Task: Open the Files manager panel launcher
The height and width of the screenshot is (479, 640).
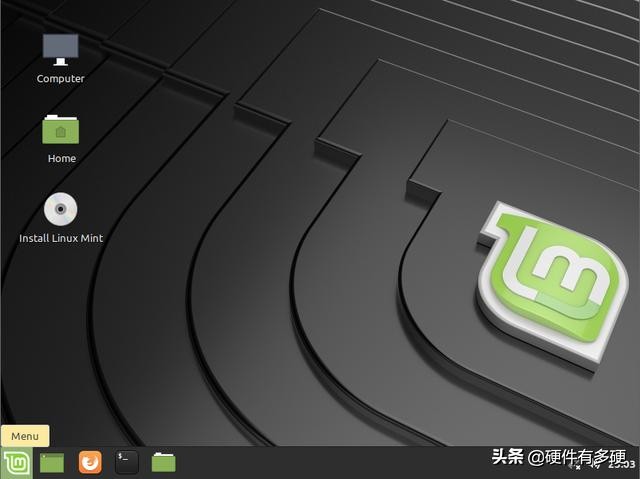Action: [163, 462]
